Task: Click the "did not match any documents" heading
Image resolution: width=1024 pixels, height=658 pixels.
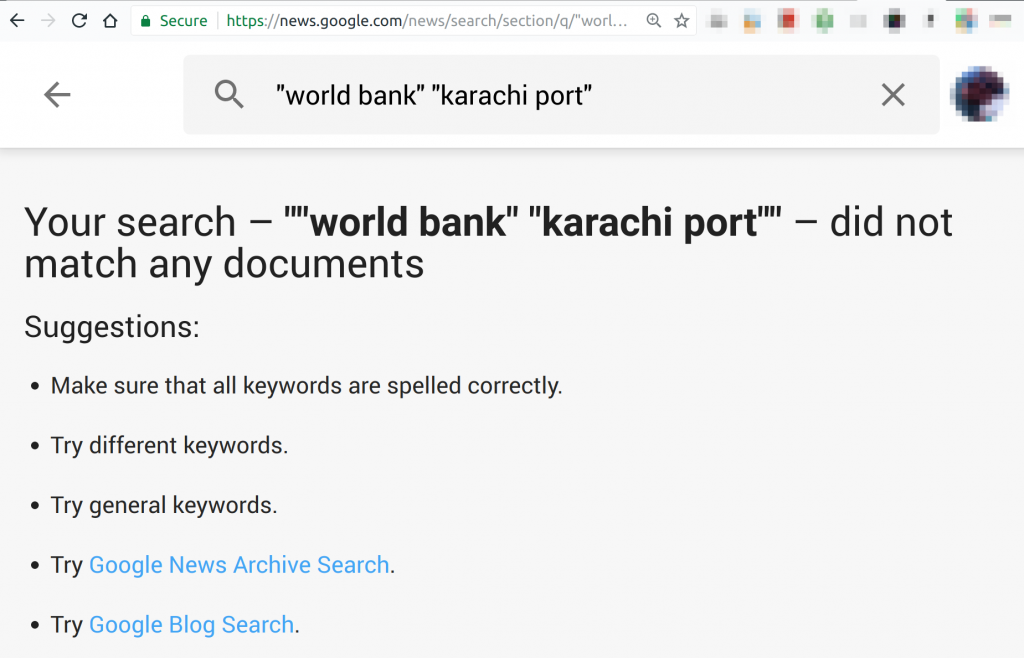Action: point(488,242)
